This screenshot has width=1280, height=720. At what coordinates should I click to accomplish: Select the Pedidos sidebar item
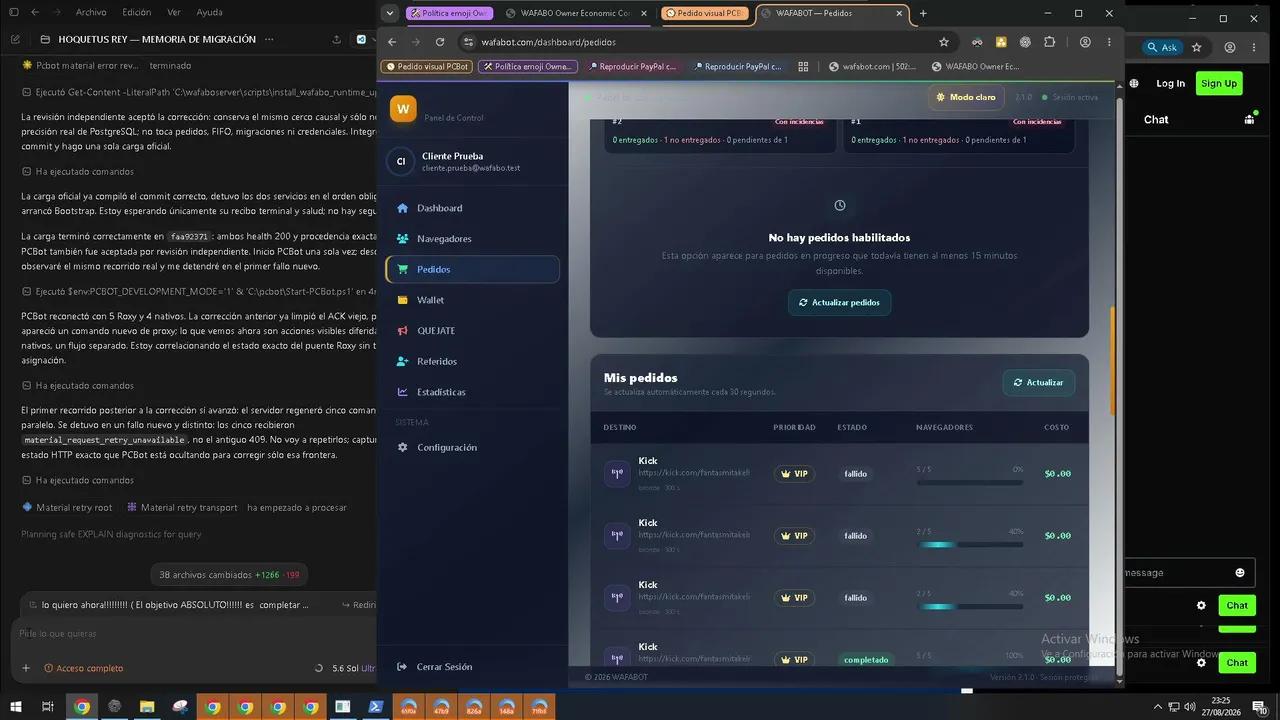472,269
